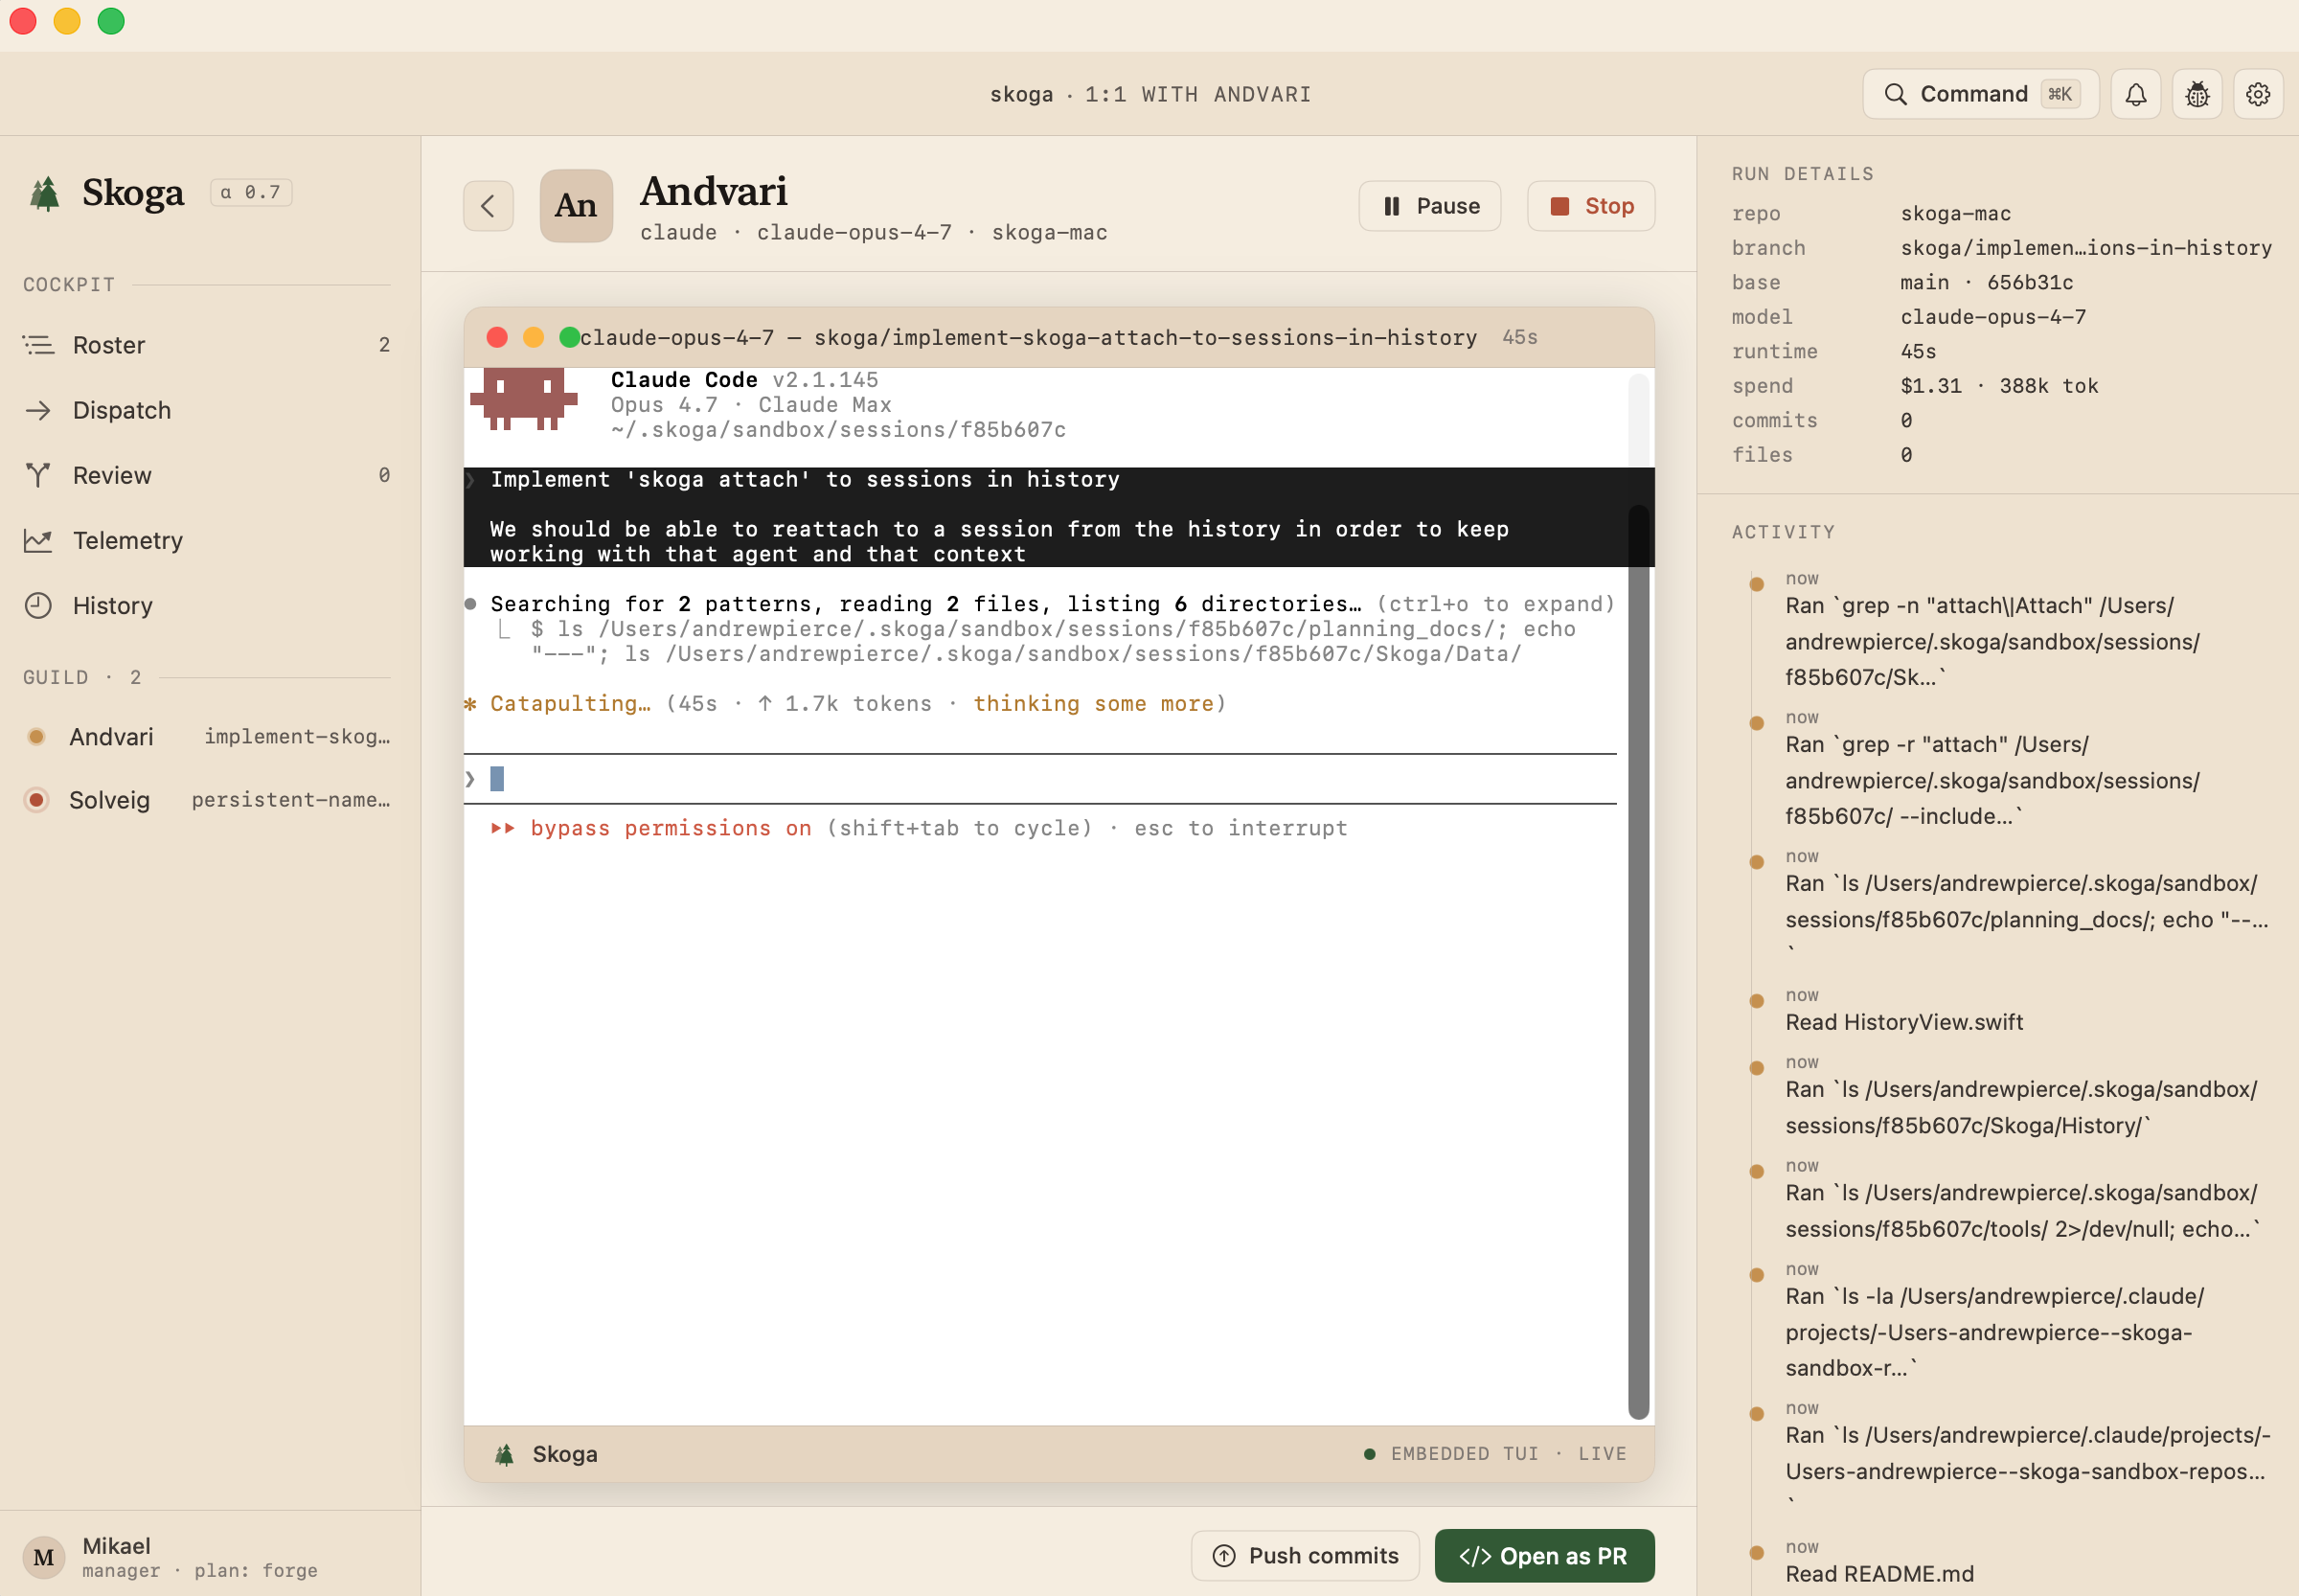Viewport: 2299px width, 1596px height.
Task: Open the Roster view
Action: [x=206, y=345]
